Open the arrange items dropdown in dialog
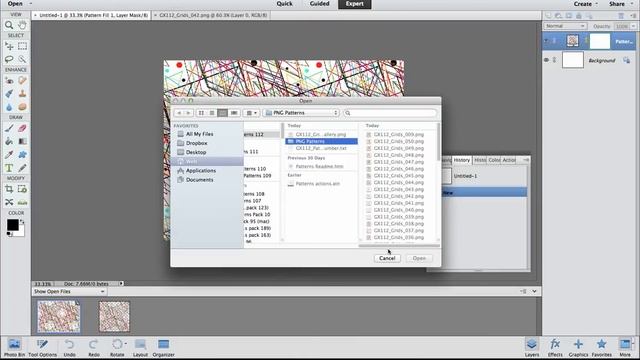The height and width of the screenshot is (360, 640). (x=251, y=113)
